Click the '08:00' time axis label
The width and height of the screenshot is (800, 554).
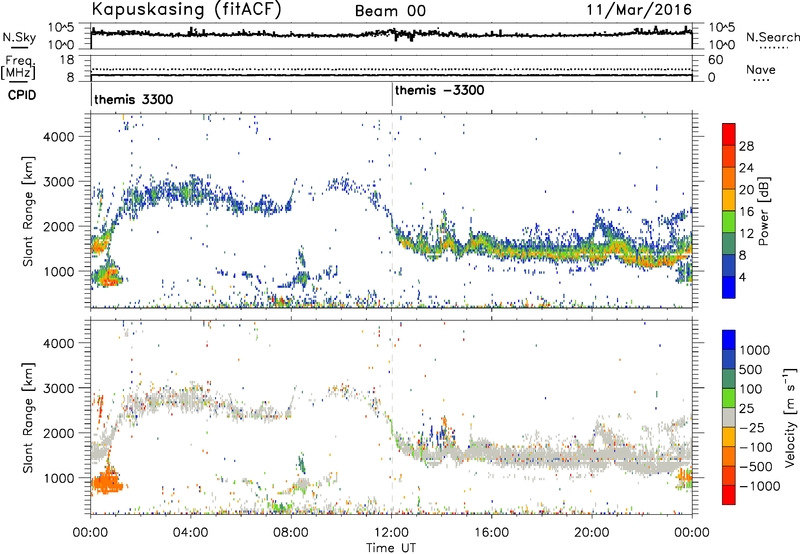[291, 533]
